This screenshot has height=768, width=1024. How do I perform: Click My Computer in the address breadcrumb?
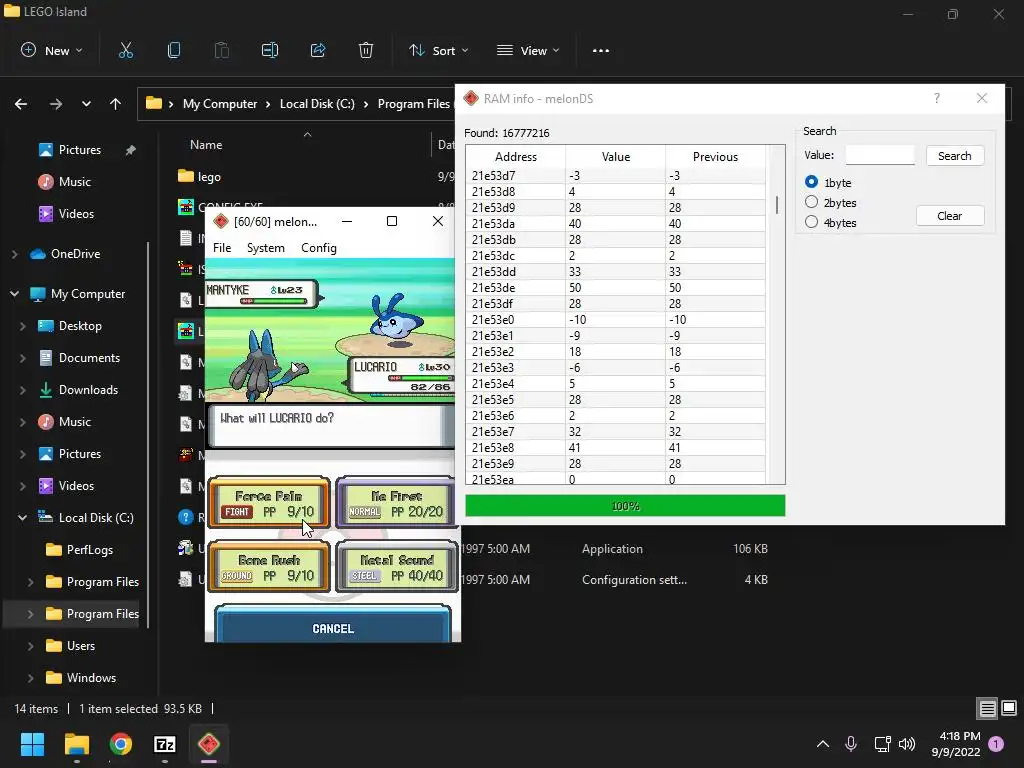click(220, 104)
